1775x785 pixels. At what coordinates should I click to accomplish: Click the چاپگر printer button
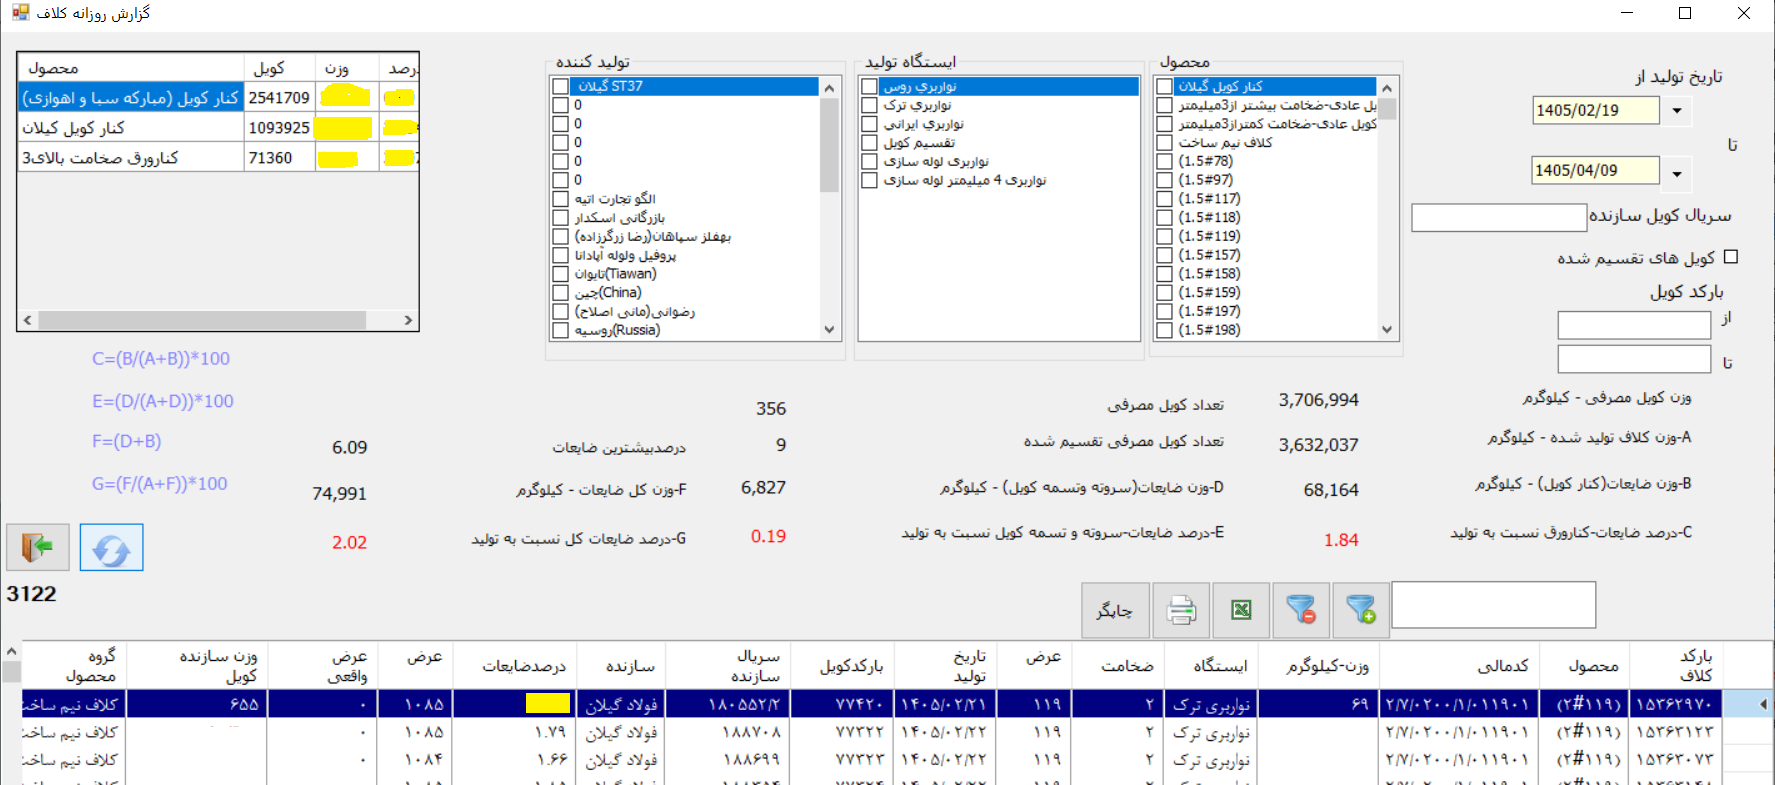1115,610
